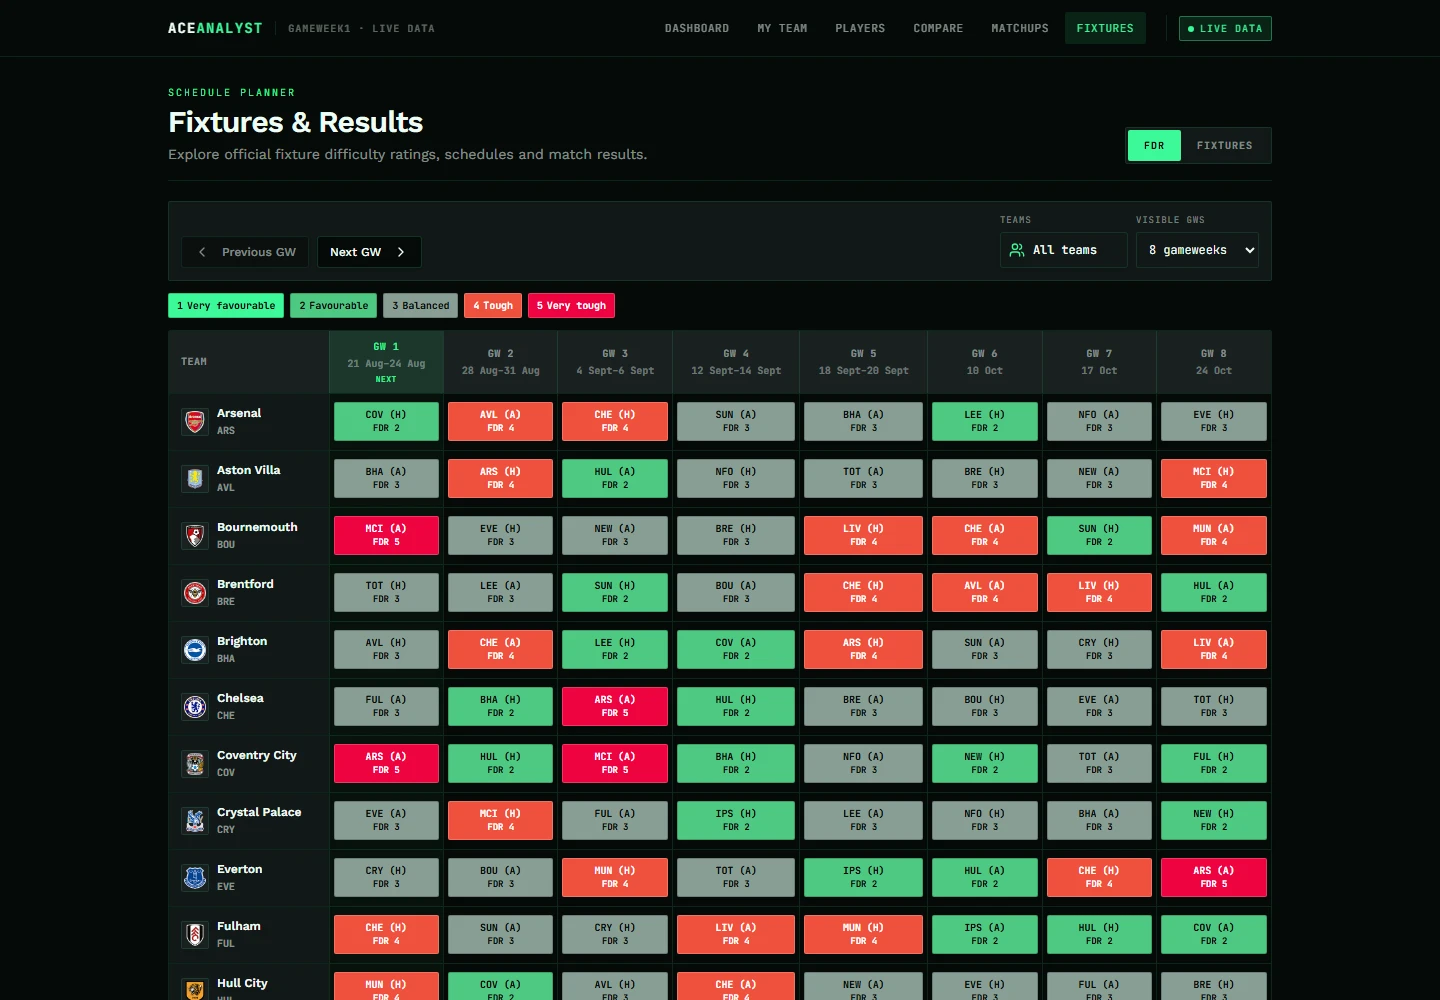Click the Brentford club crest icon
The height and width of the screenshot is (1000, 1440).
click(x=195, y=593)
